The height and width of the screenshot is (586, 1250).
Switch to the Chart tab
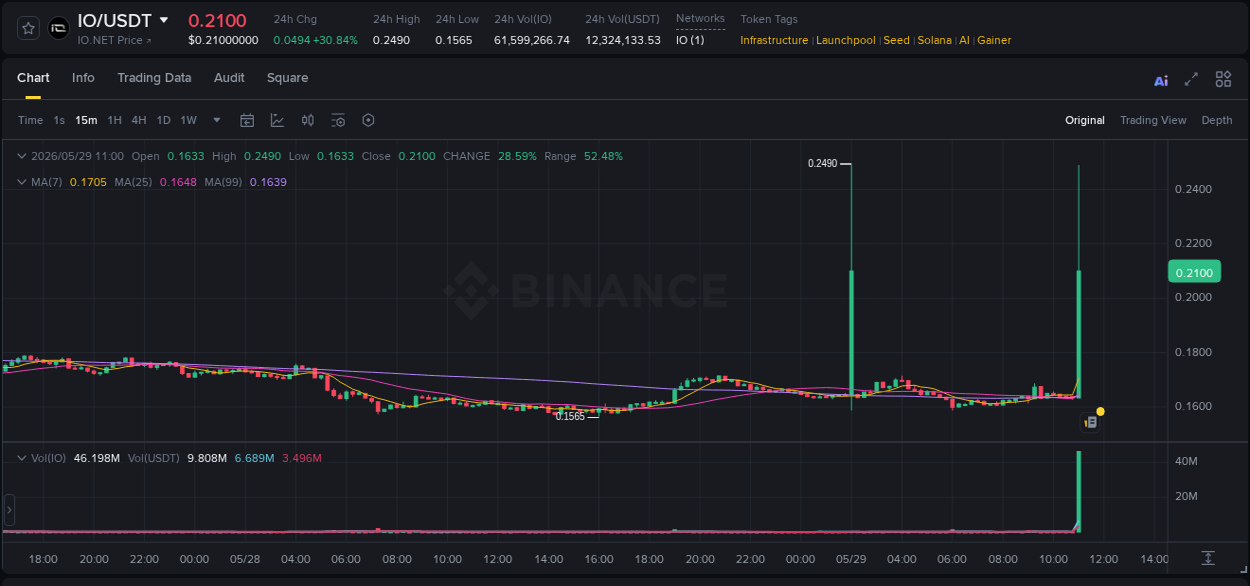[33, 78]
